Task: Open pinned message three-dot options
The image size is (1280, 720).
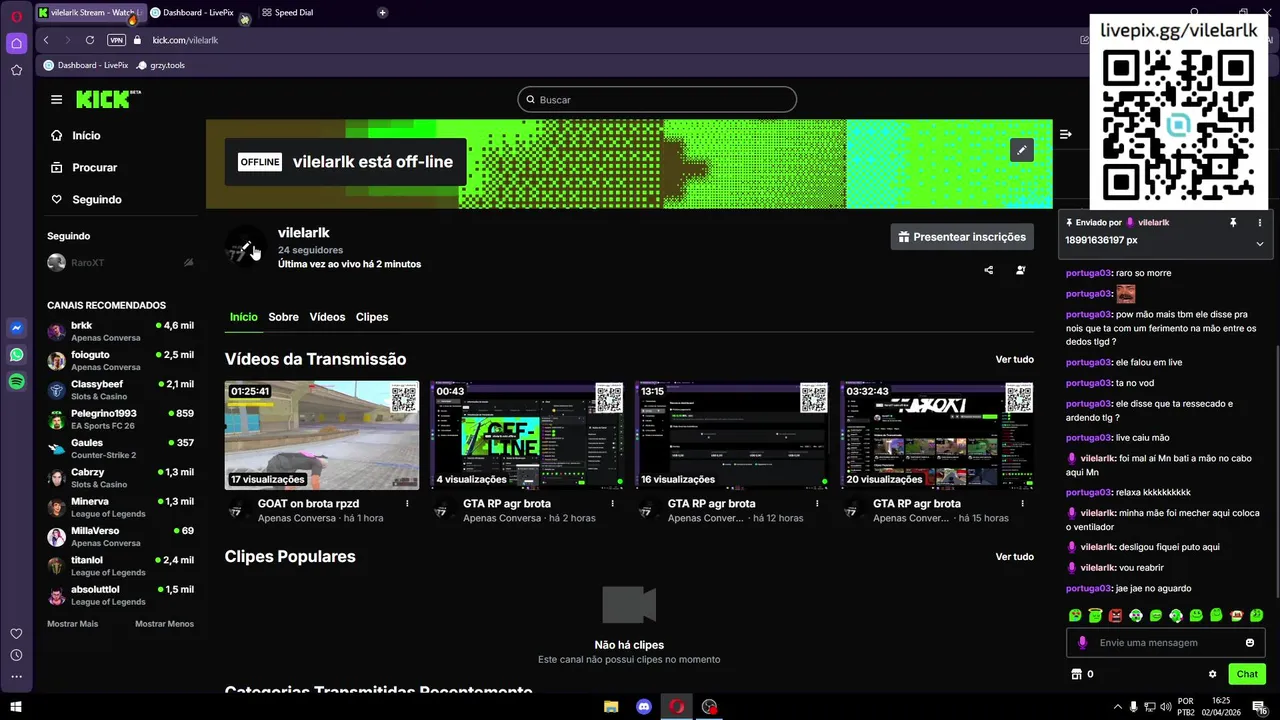Action: click(x=1260, y=222)
